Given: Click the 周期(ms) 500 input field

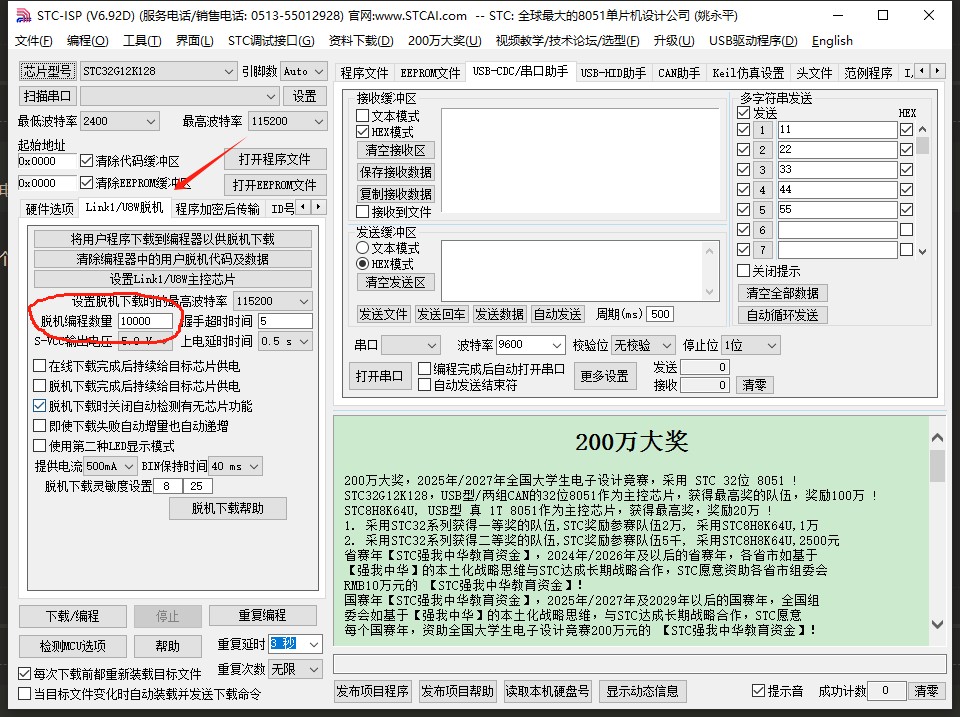Looking at the screenshot, I should tap(660, 314).
